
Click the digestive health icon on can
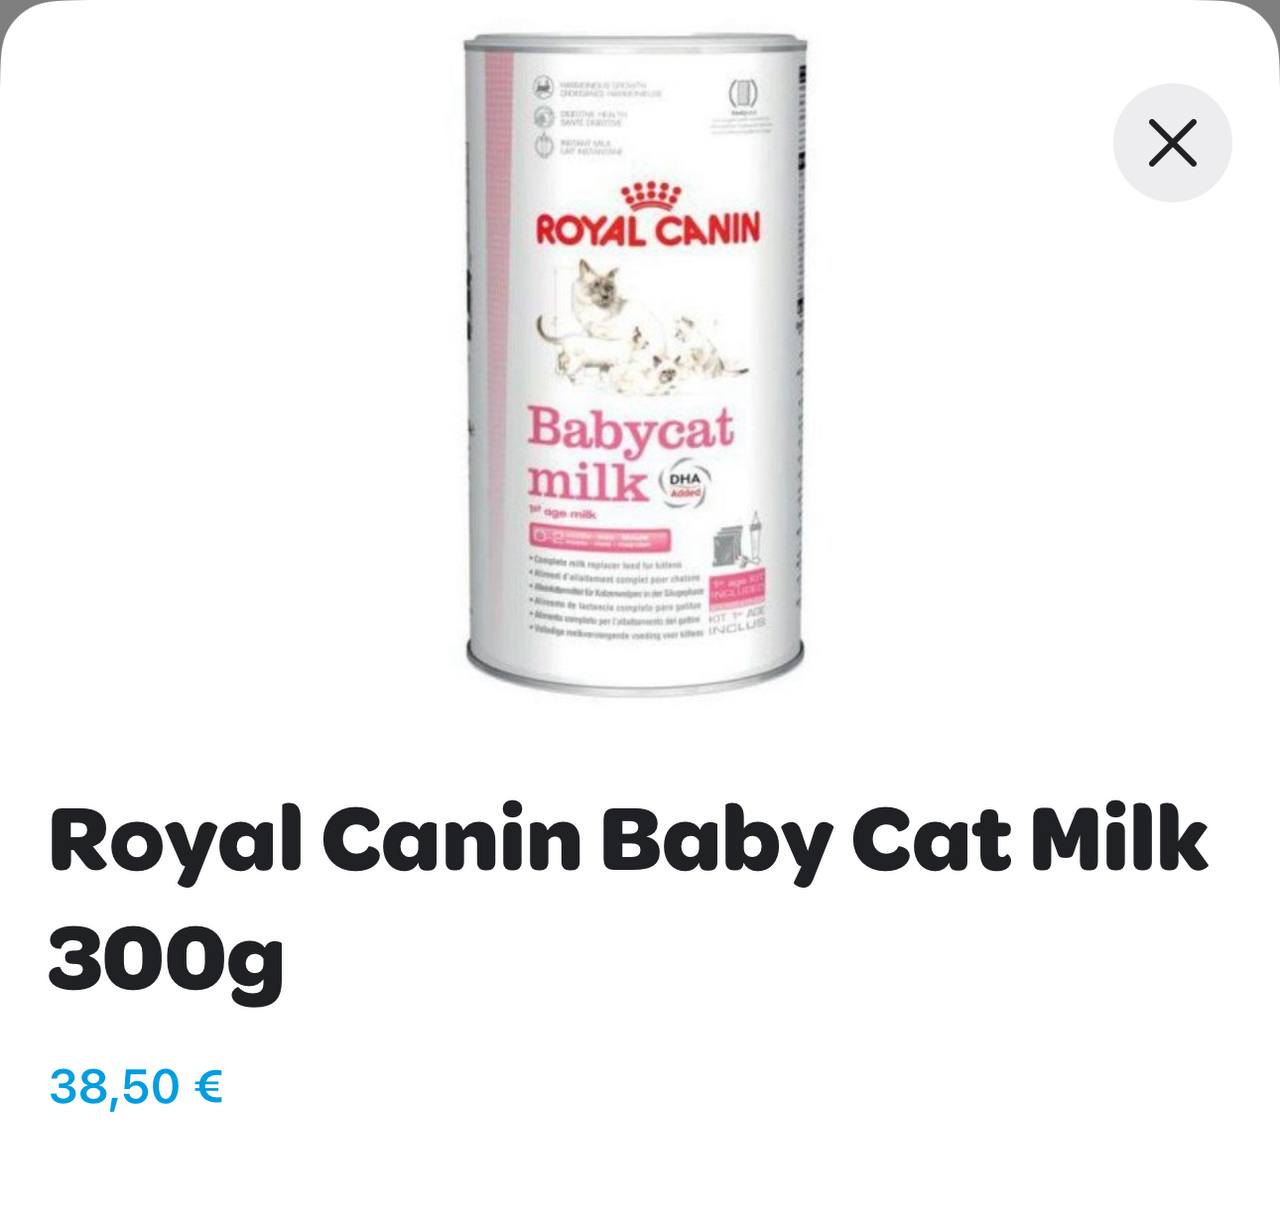542,117
